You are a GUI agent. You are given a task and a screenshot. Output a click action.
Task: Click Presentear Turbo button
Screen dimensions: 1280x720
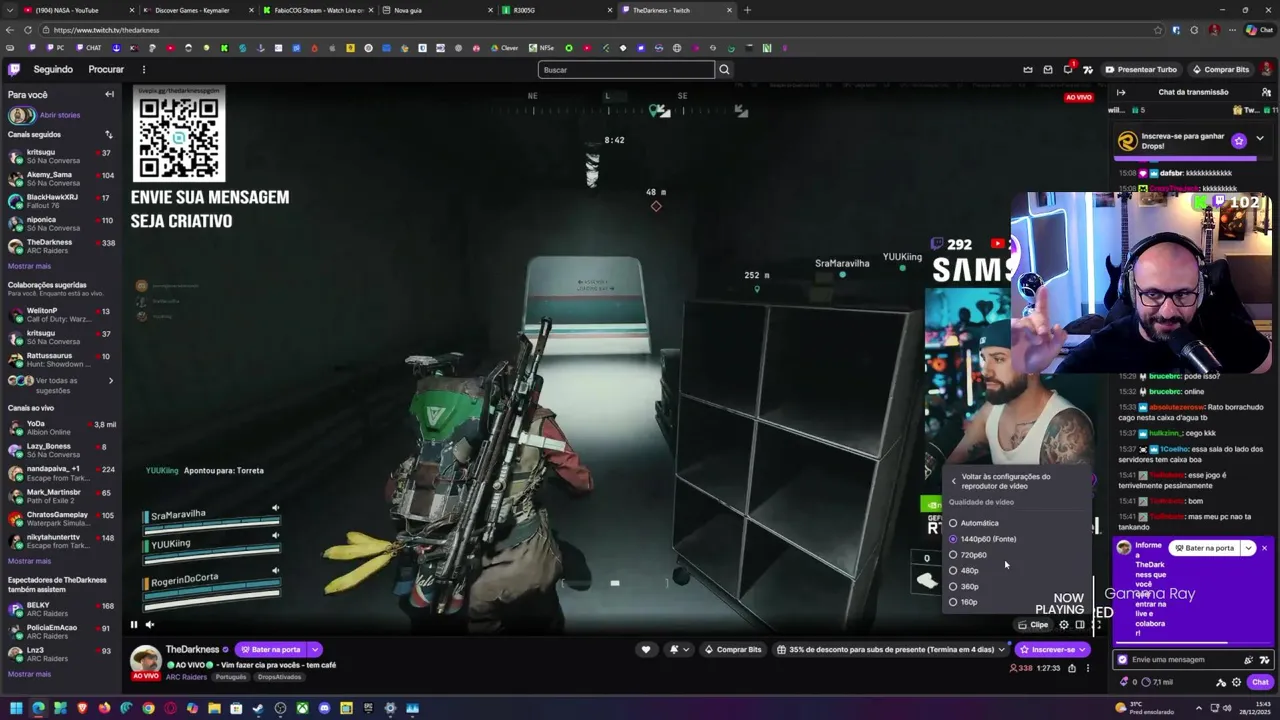coord(1141,69)
